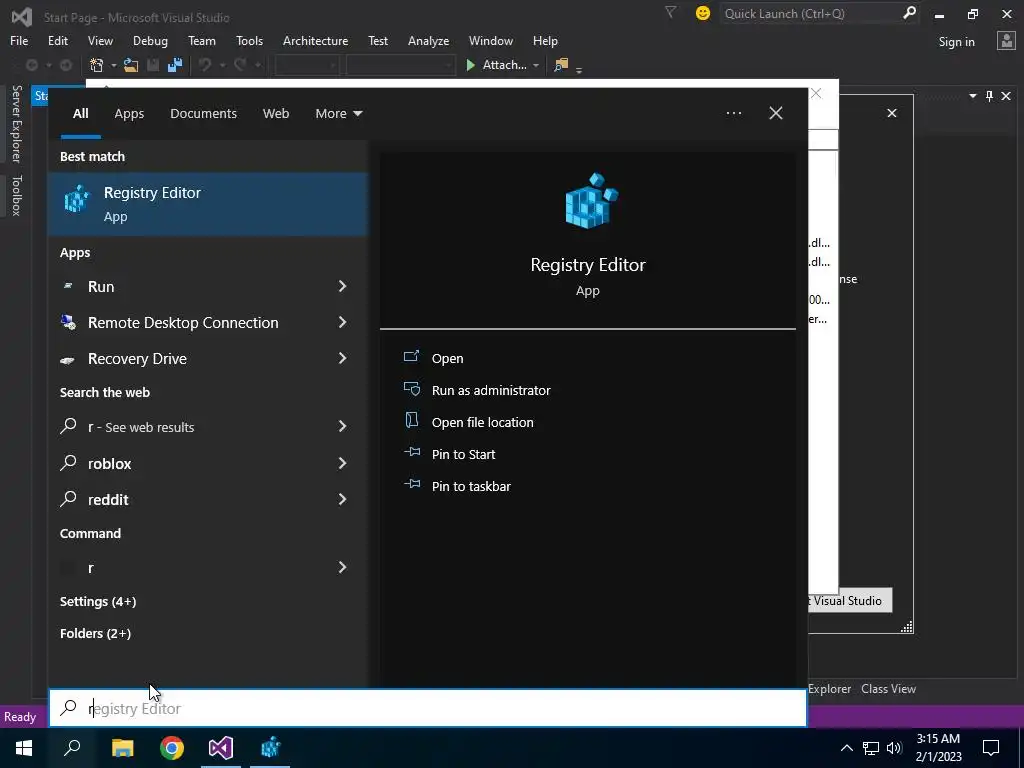This screenshot has width=1024, height=768.
Task: Click Sign in
Action: click(x=956, y=42)
